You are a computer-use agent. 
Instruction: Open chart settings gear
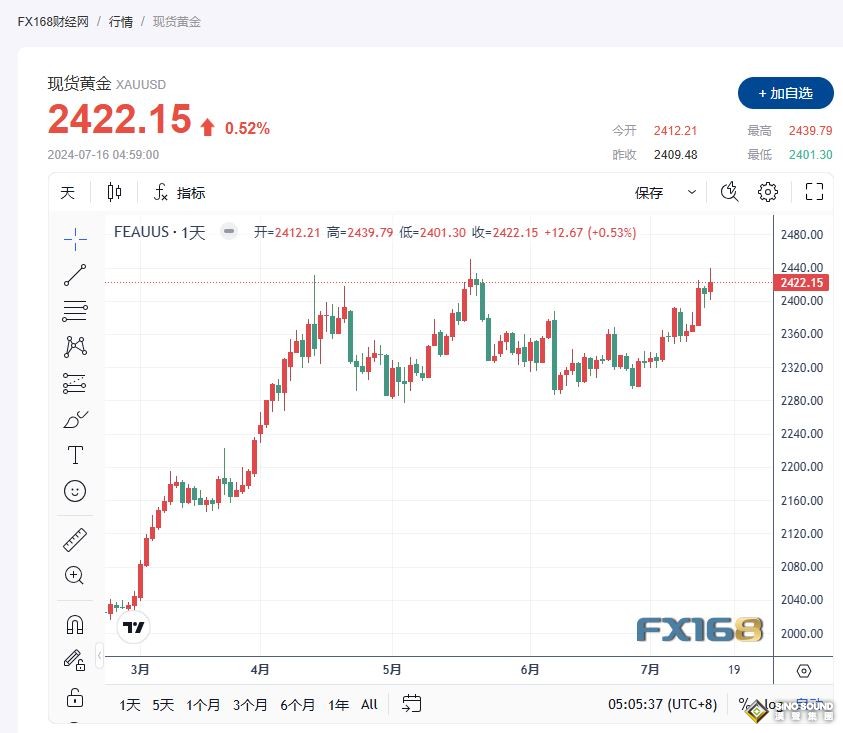(x=768, y=191)
